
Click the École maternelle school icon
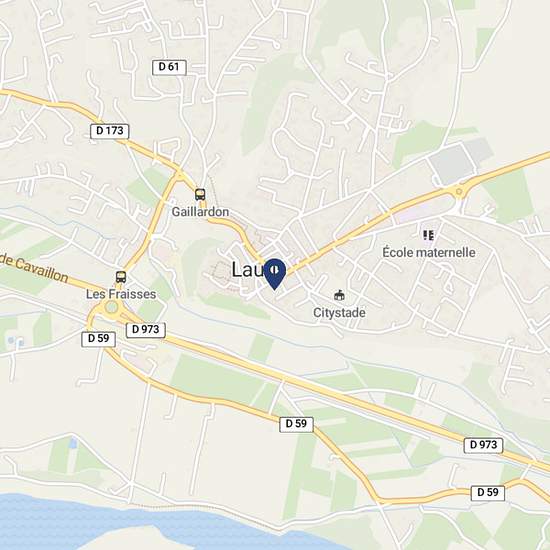428,235
